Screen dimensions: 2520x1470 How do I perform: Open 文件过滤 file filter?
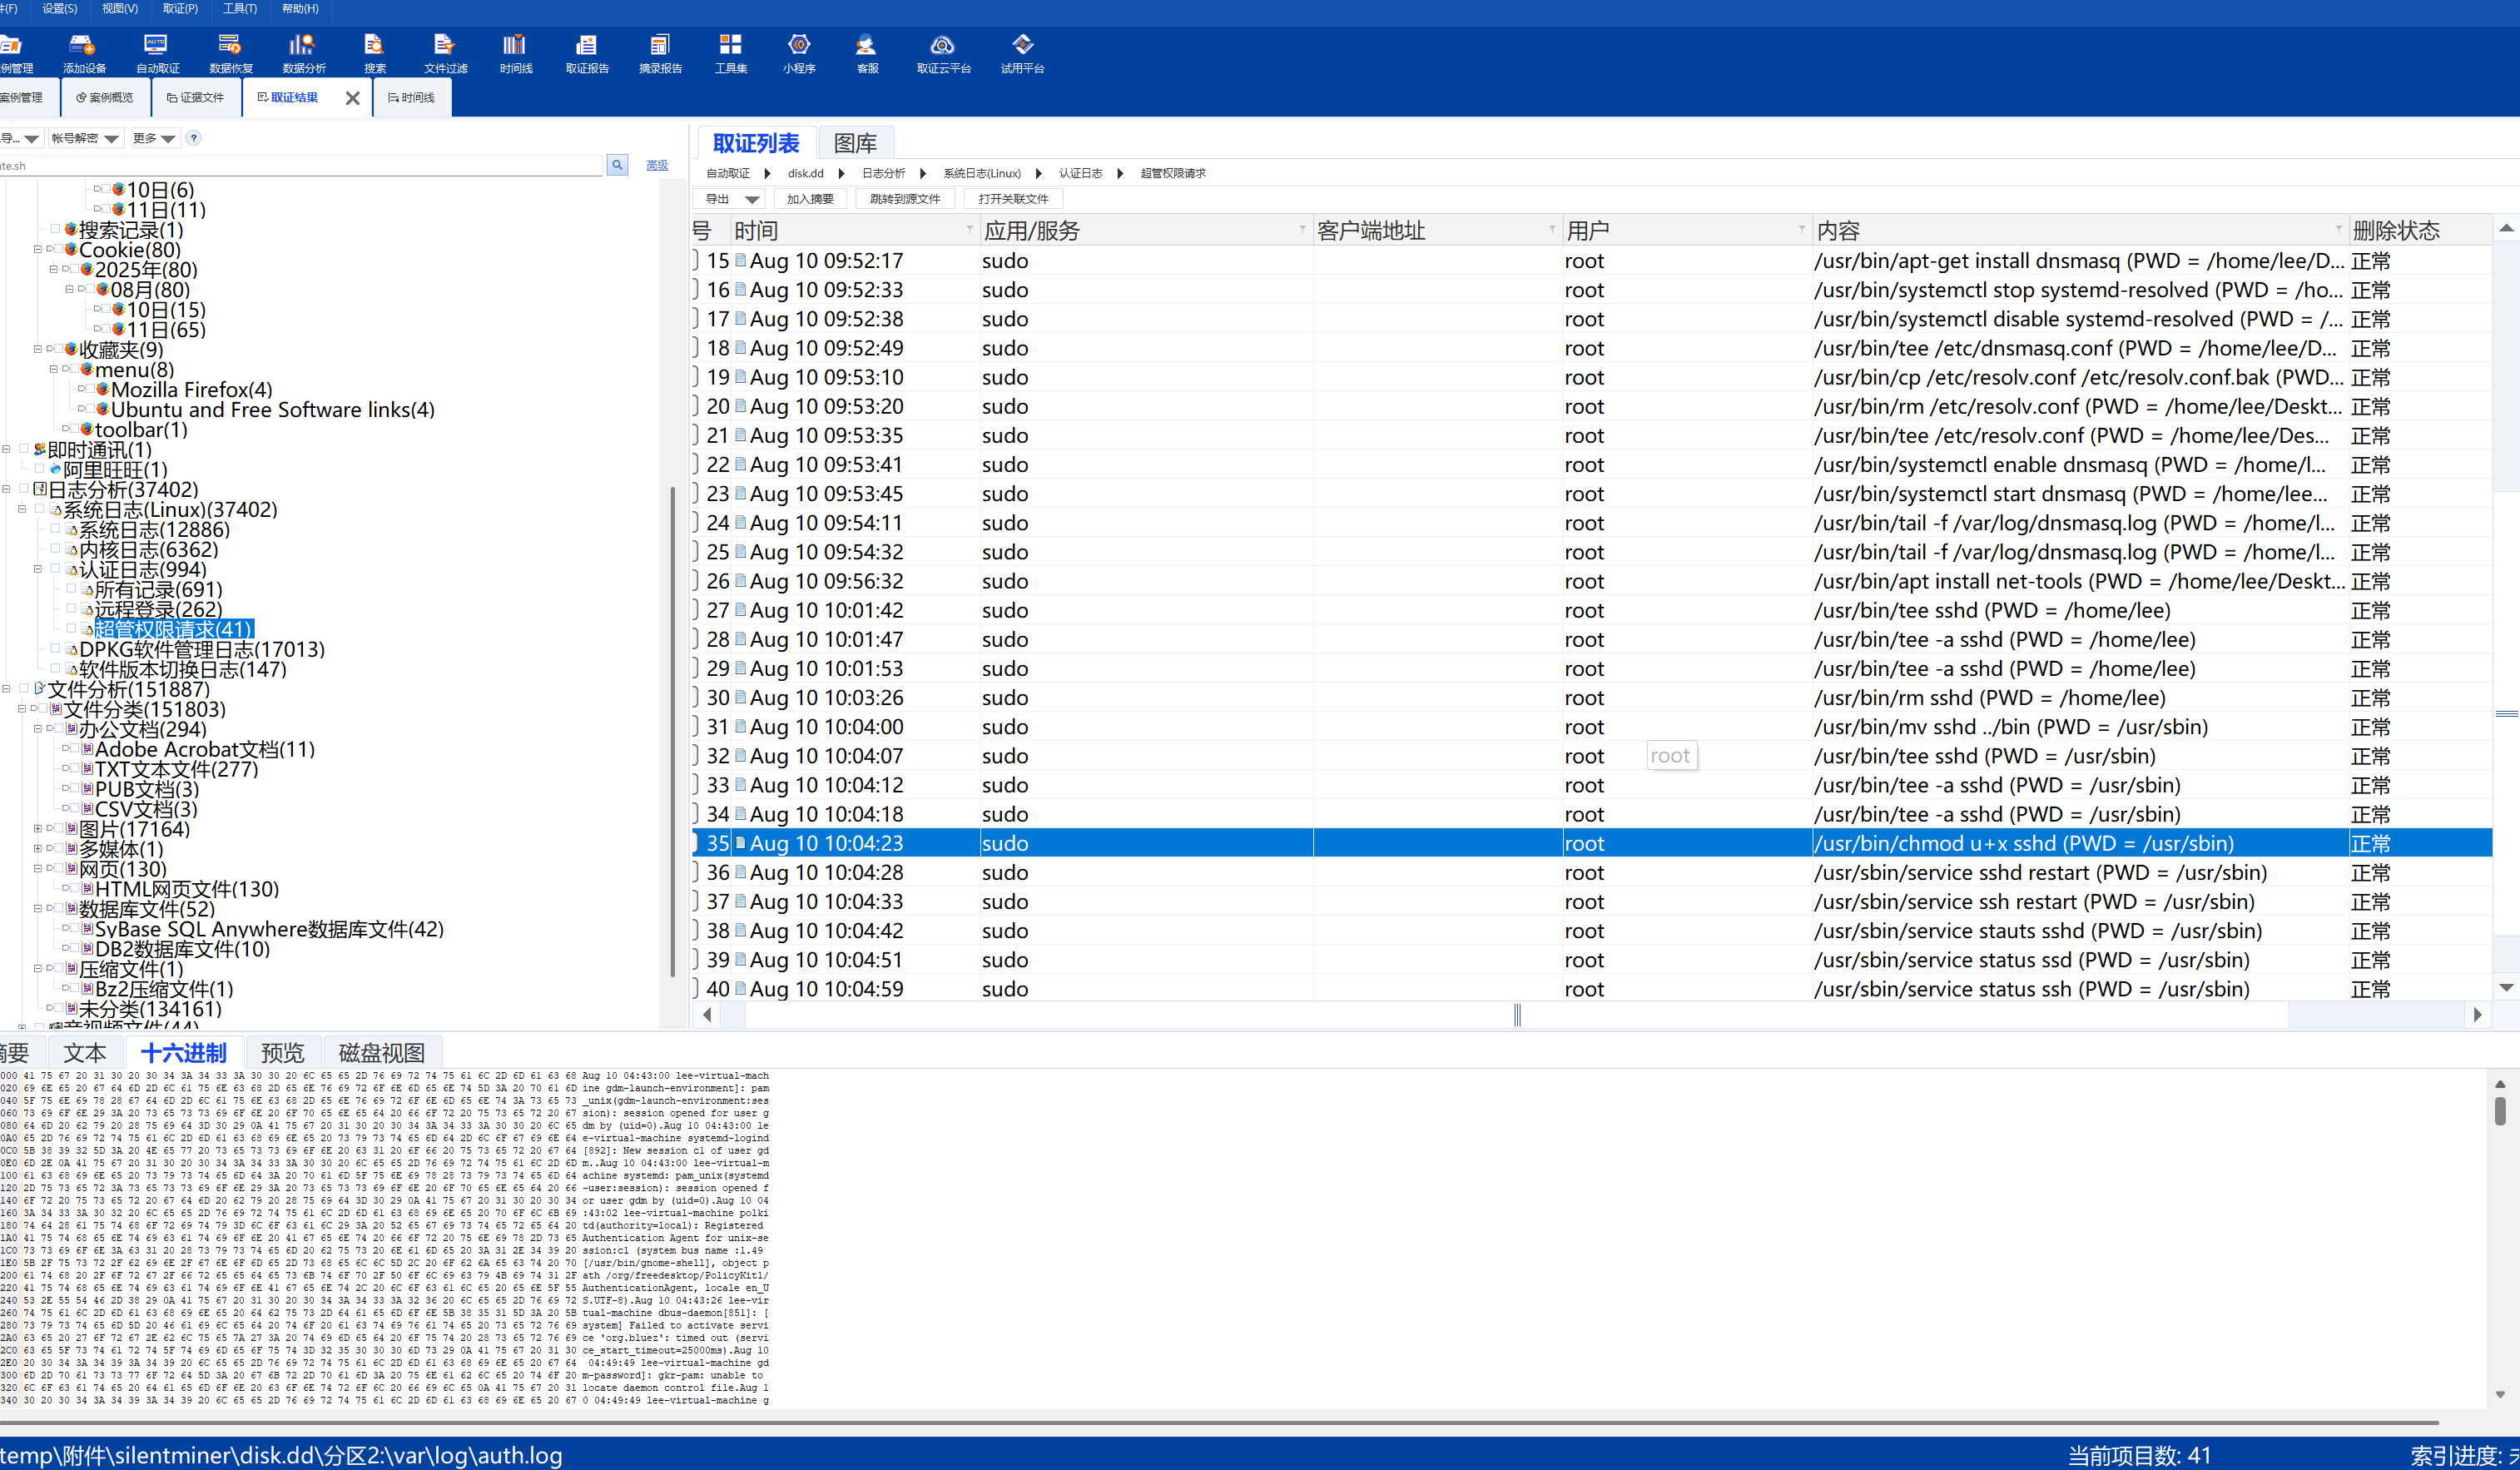point(445,53)
